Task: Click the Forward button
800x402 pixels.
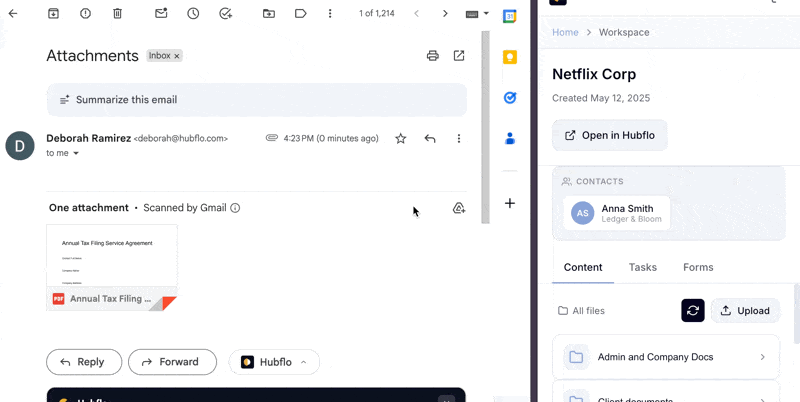Action: (x=172, y=362)
